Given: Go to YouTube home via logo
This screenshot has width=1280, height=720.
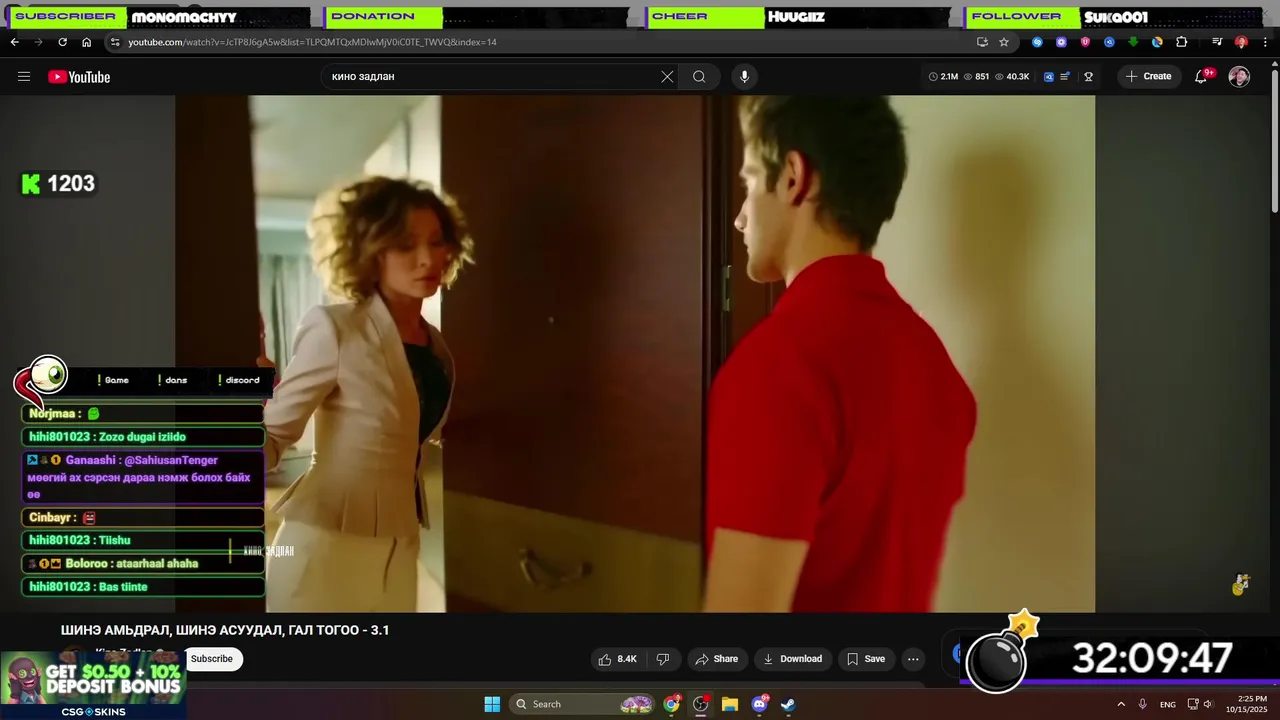Looking at the screenshot, I should point(79,77).
